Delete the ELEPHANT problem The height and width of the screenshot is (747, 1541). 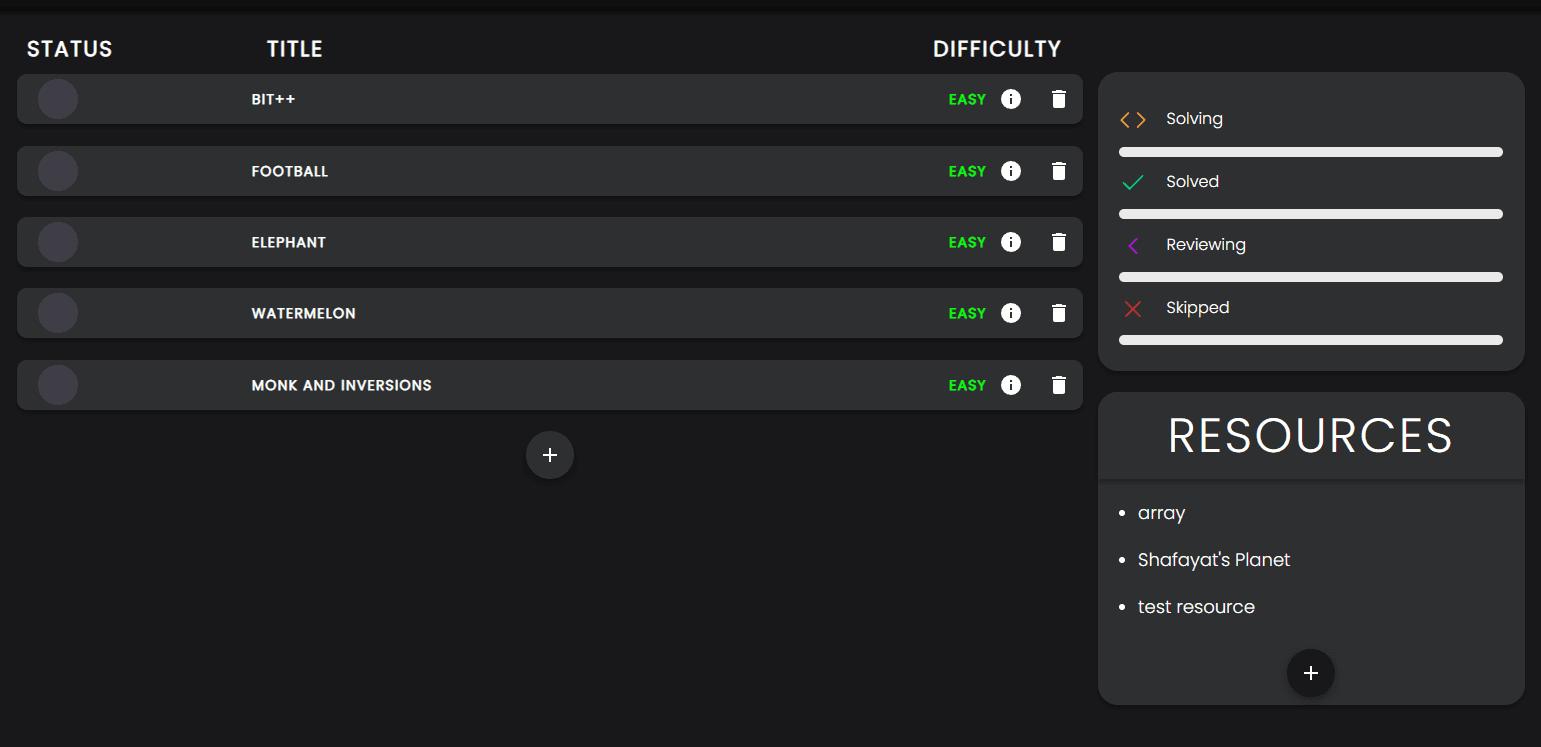coord(1059,242)
